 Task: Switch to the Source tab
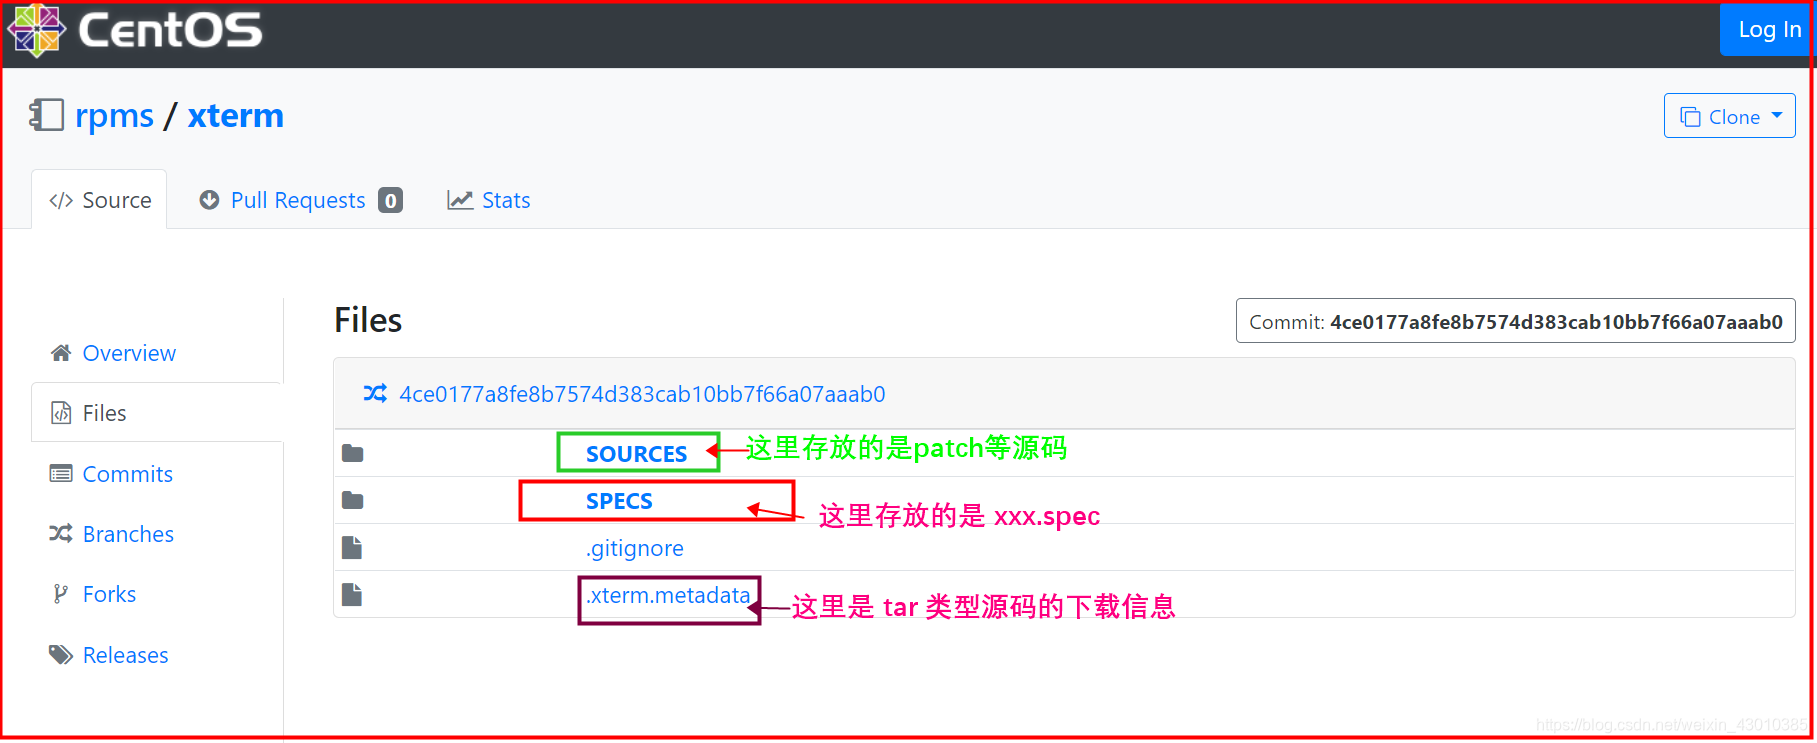tap(100, 200)
